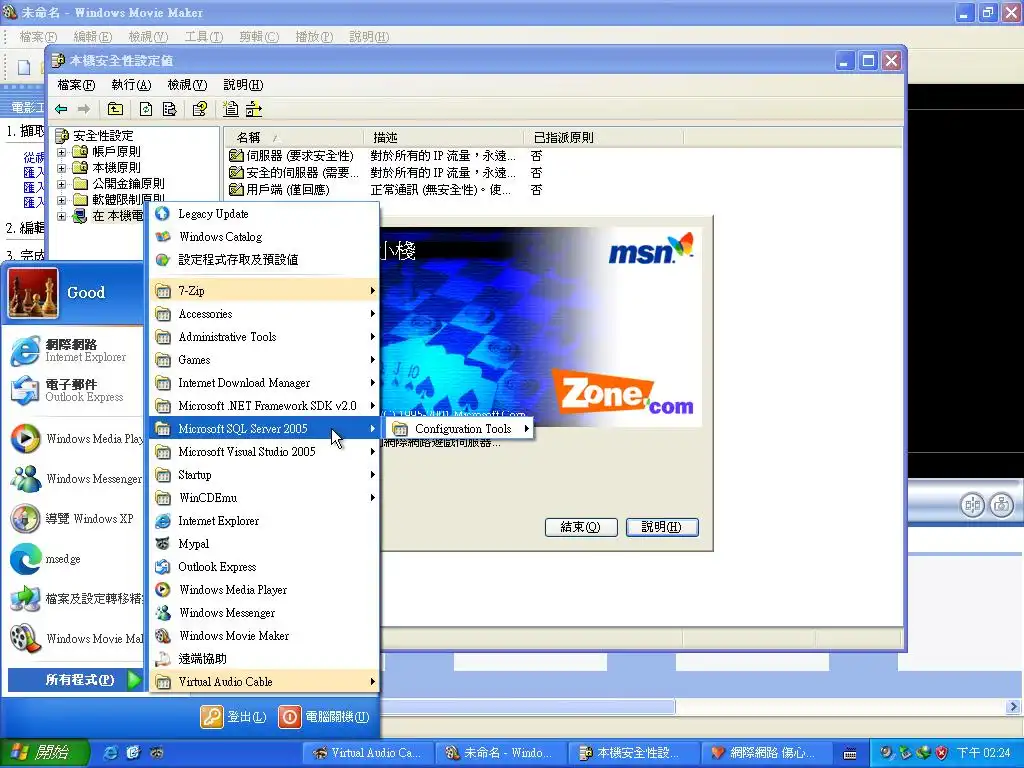Expand Microsoft Visual Studio 2005 arrow
1024x768 pixels.
[x=372, y=451]
